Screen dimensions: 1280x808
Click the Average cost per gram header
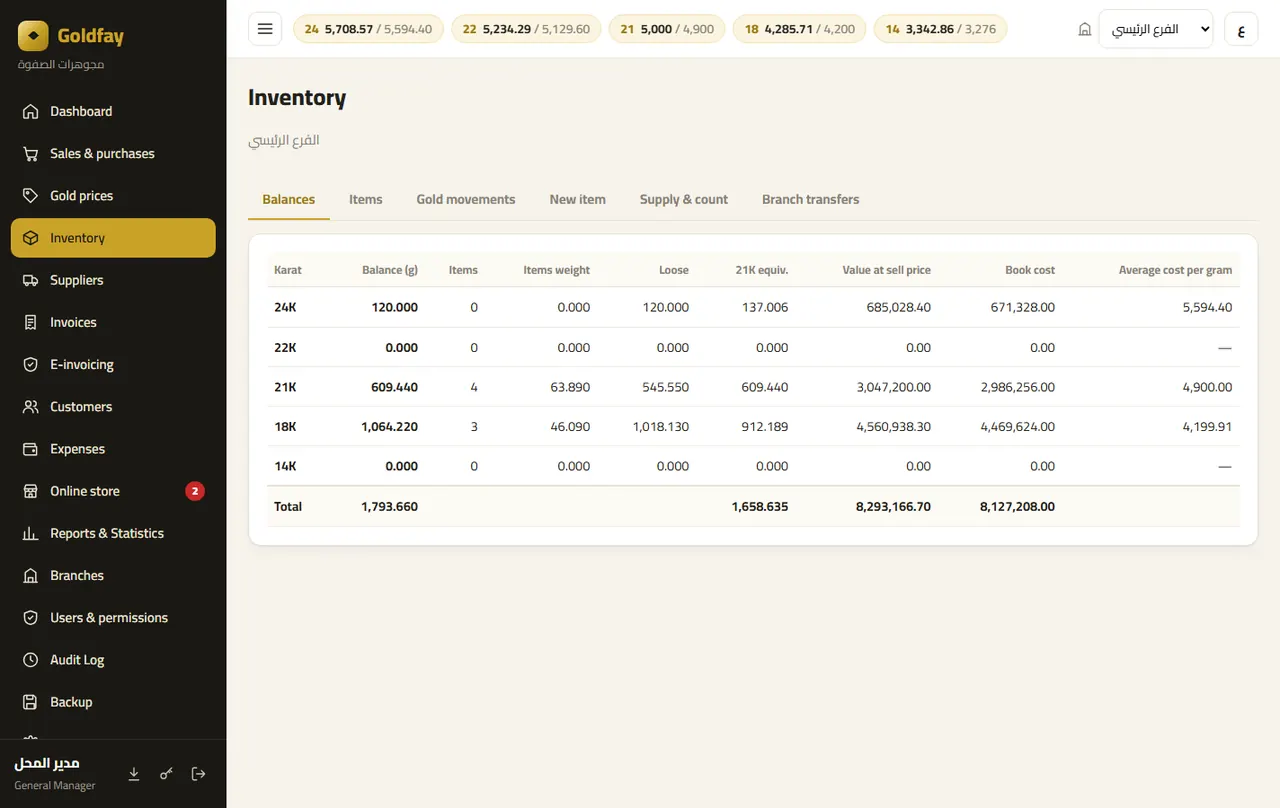[1175, 270]
